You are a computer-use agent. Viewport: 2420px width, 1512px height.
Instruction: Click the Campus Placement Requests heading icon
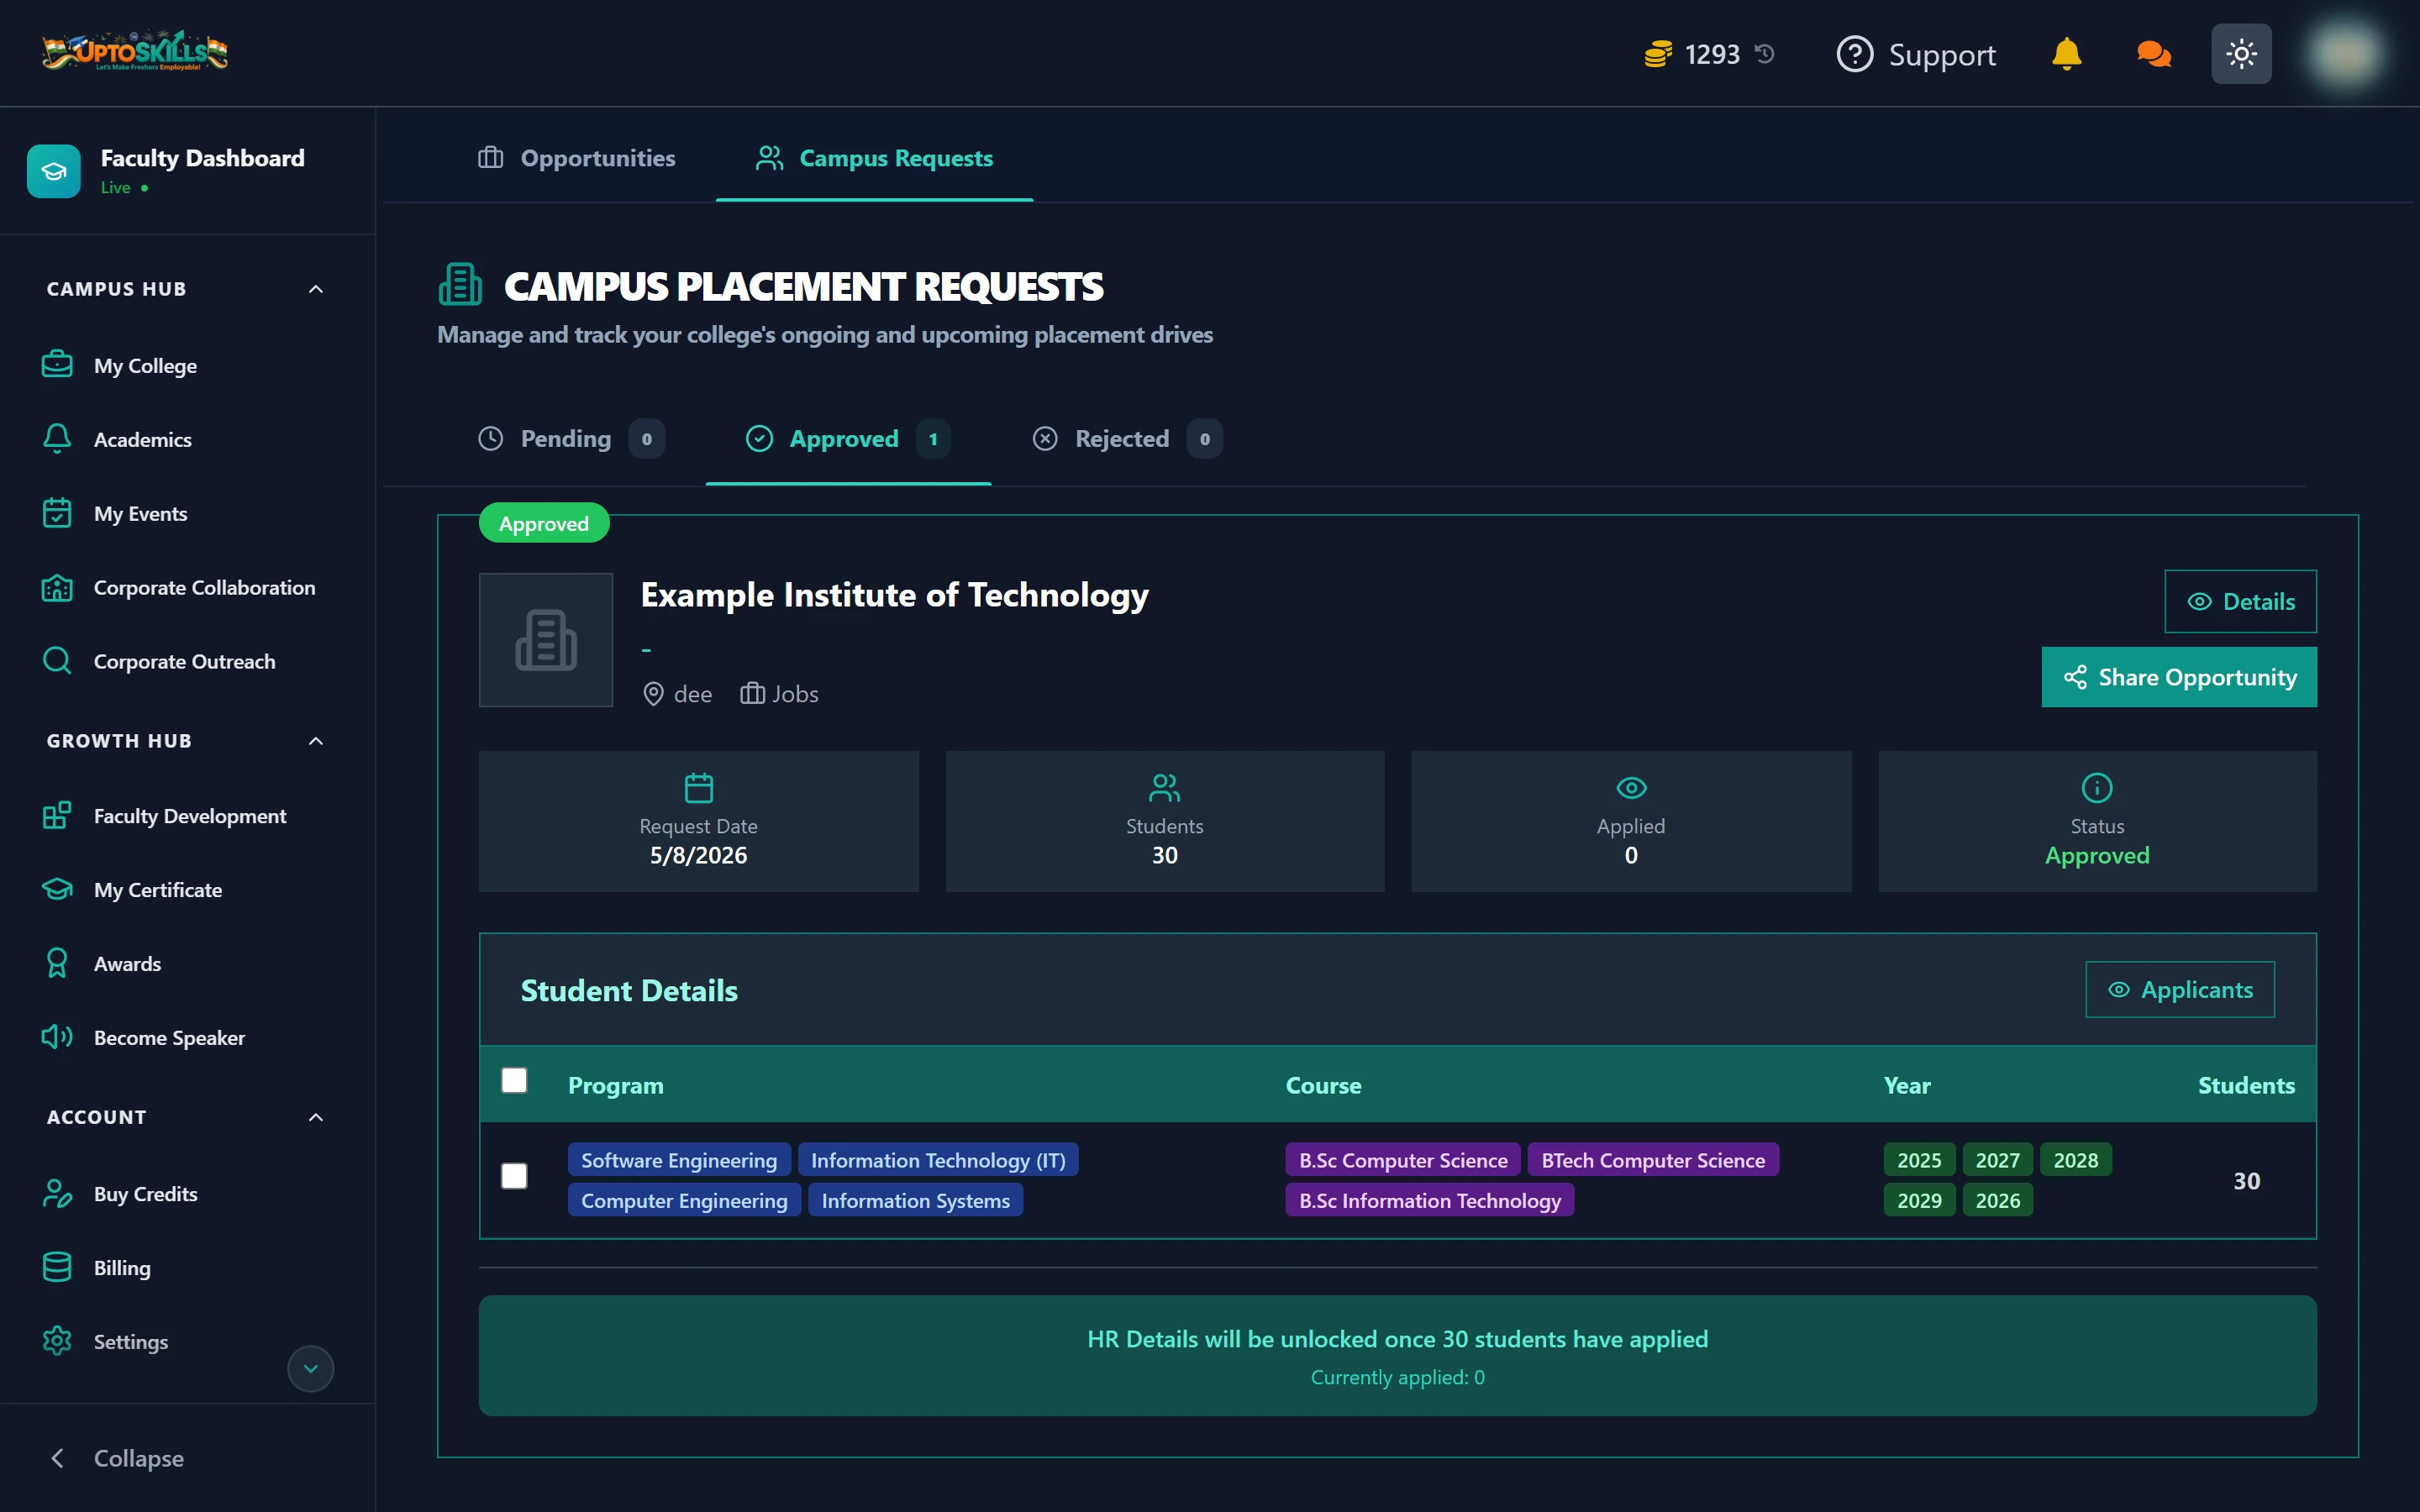pyautogui.click(x=460, y=285)
